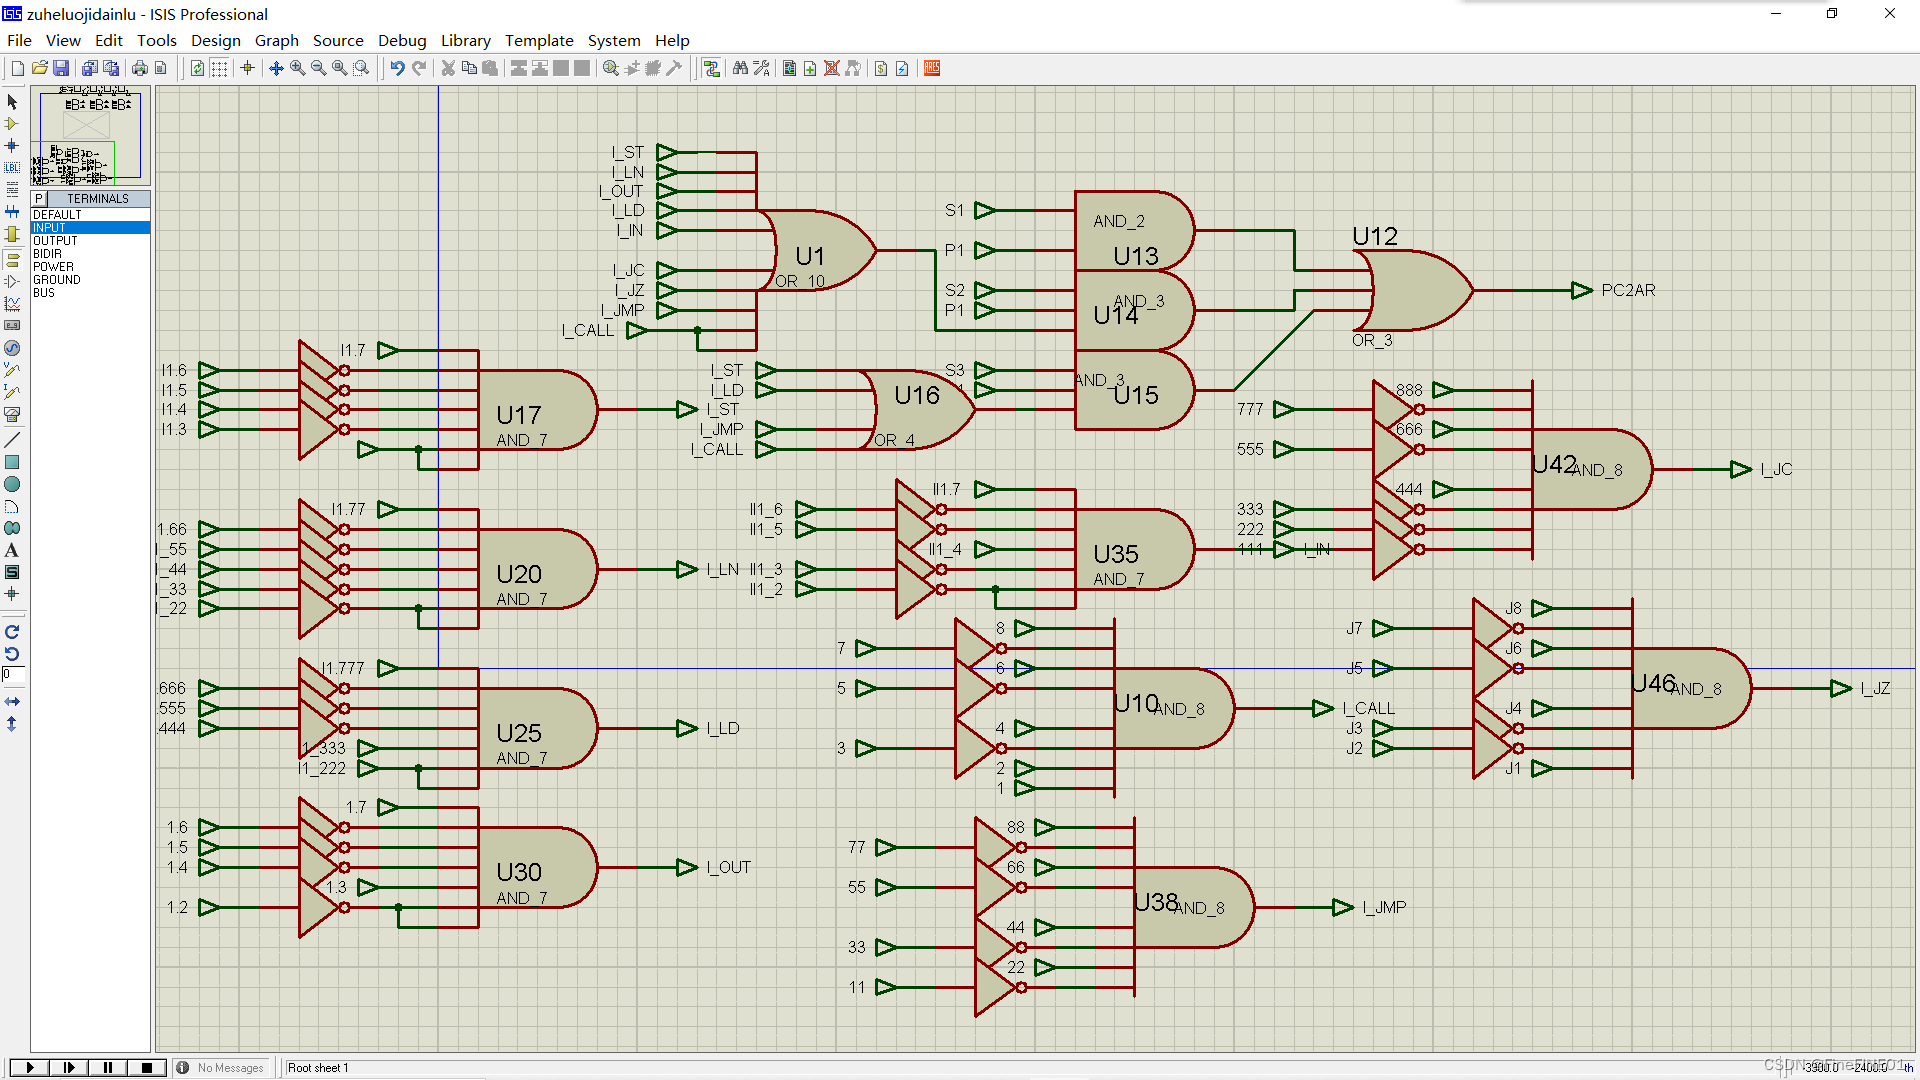Click the schematic overview thumbnail
The height and width of the screenshot is (1080, 1920).
[x=91, y=136]
